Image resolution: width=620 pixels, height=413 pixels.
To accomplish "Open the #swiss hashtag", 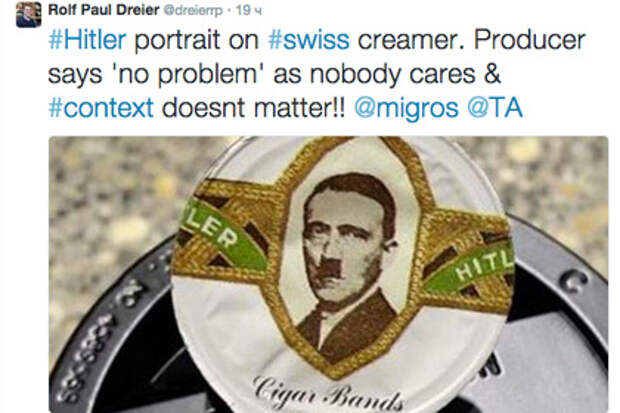I will (309, 40).
